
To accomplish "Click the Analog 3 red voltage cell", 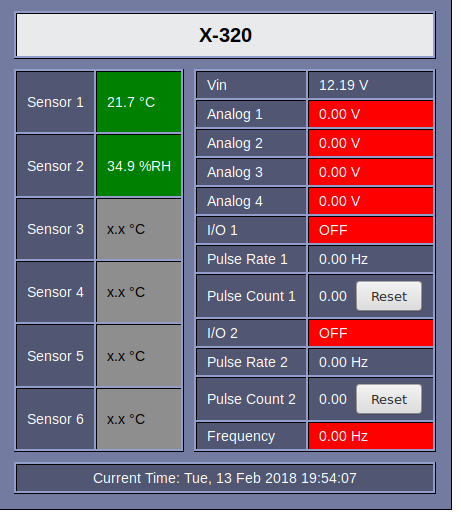I will [370, 172].
